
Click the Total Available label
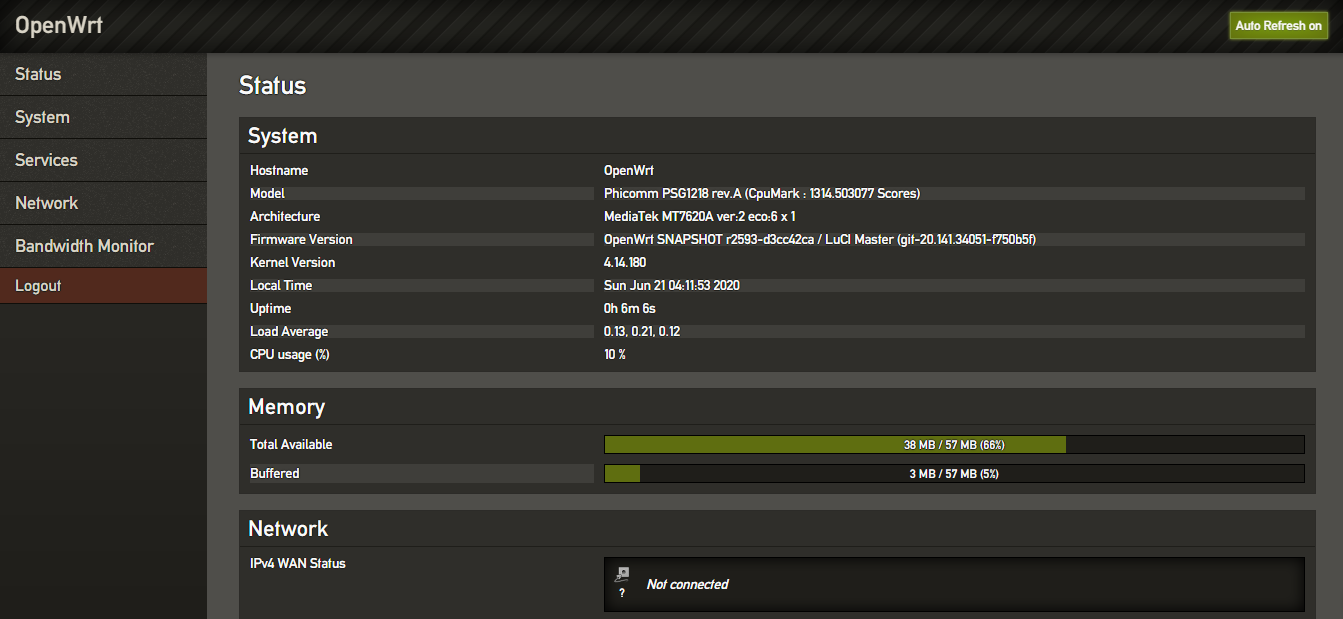coord(291,444)
